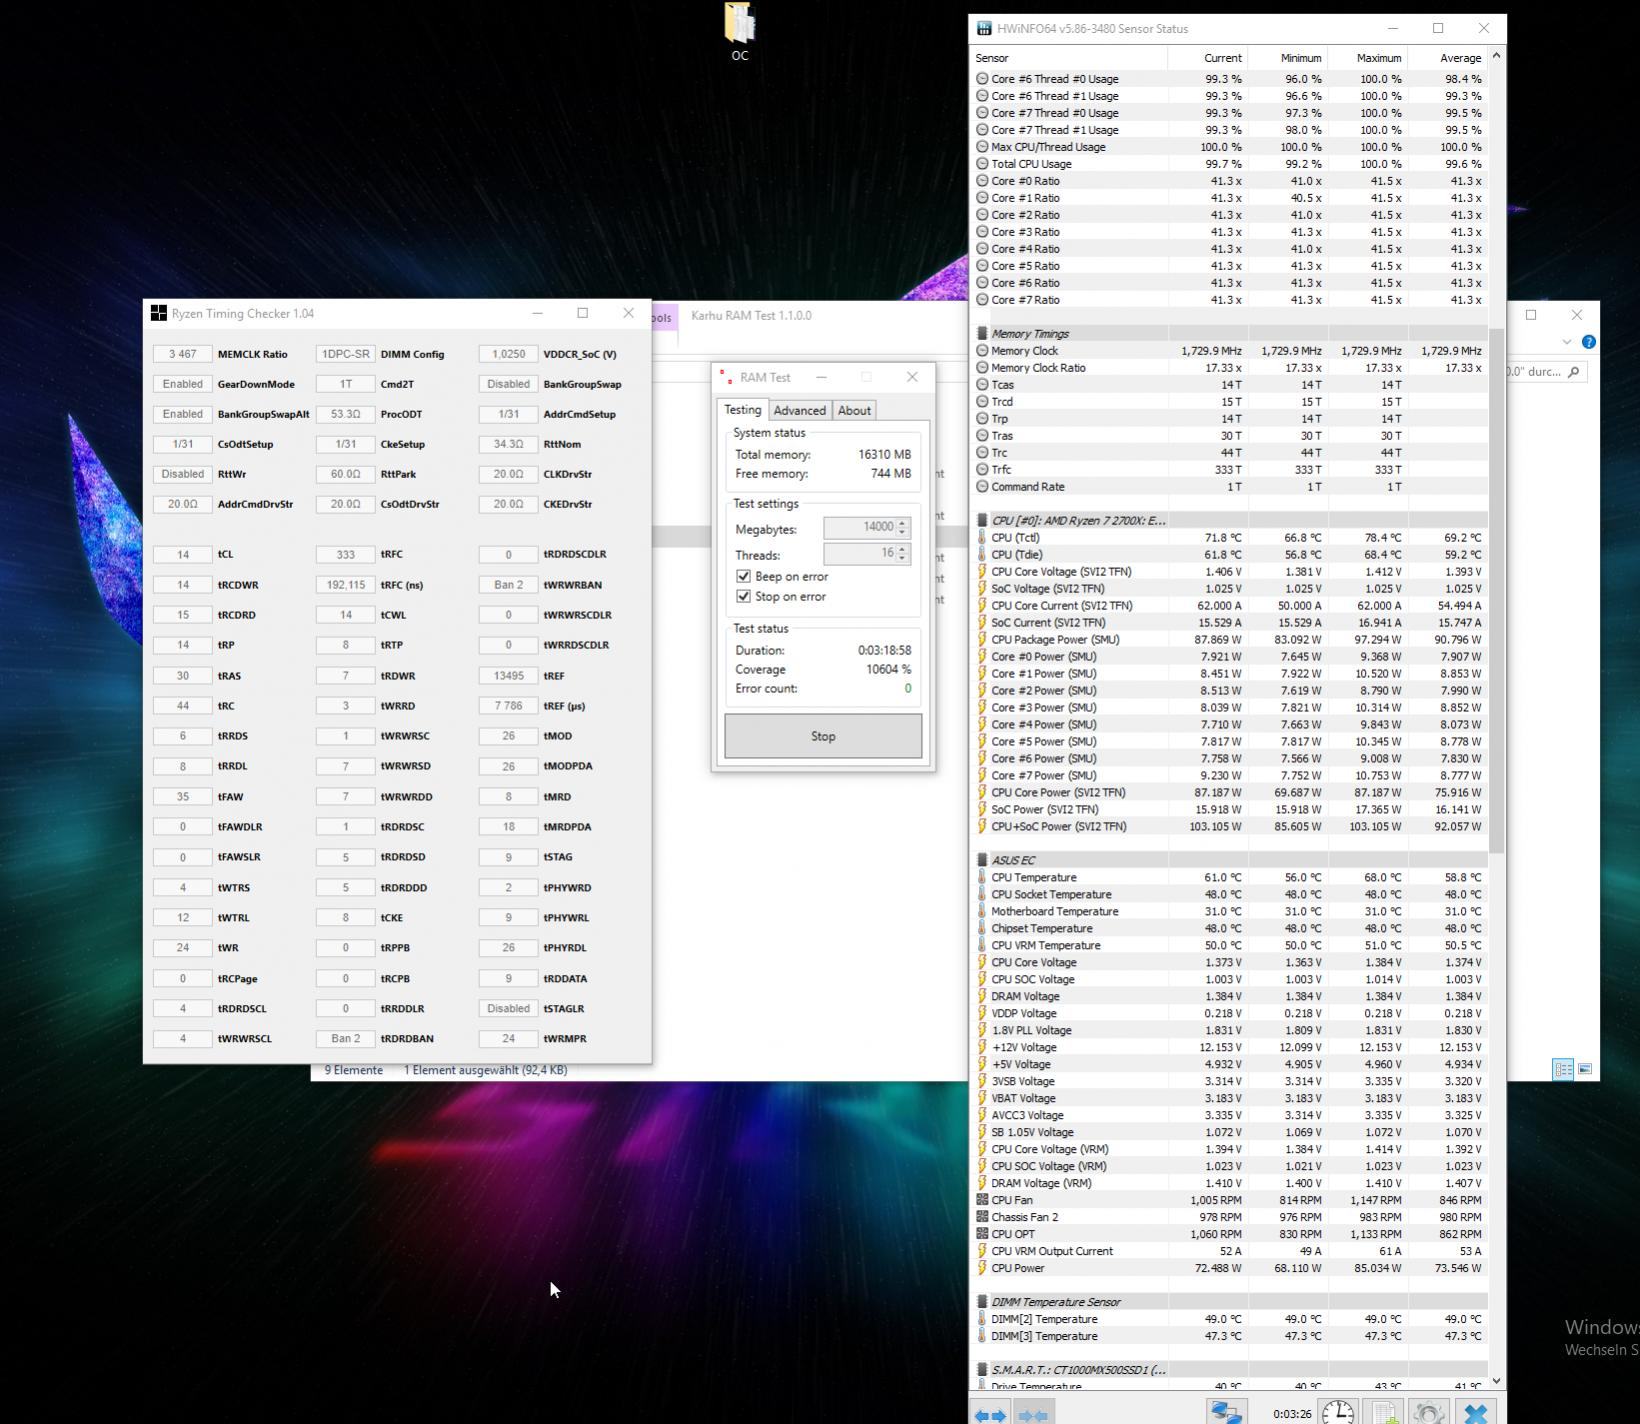
Task: Open the About tab in RAM Test
Action: tap(853, 410)
